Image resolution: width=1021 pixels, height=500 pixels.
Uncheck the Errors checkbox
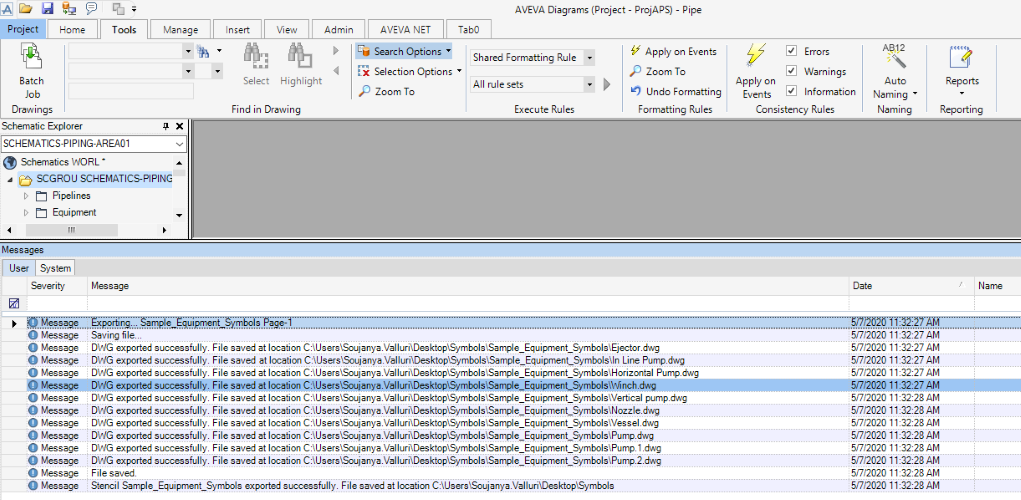pyautogui.click(x=791, y=51)
